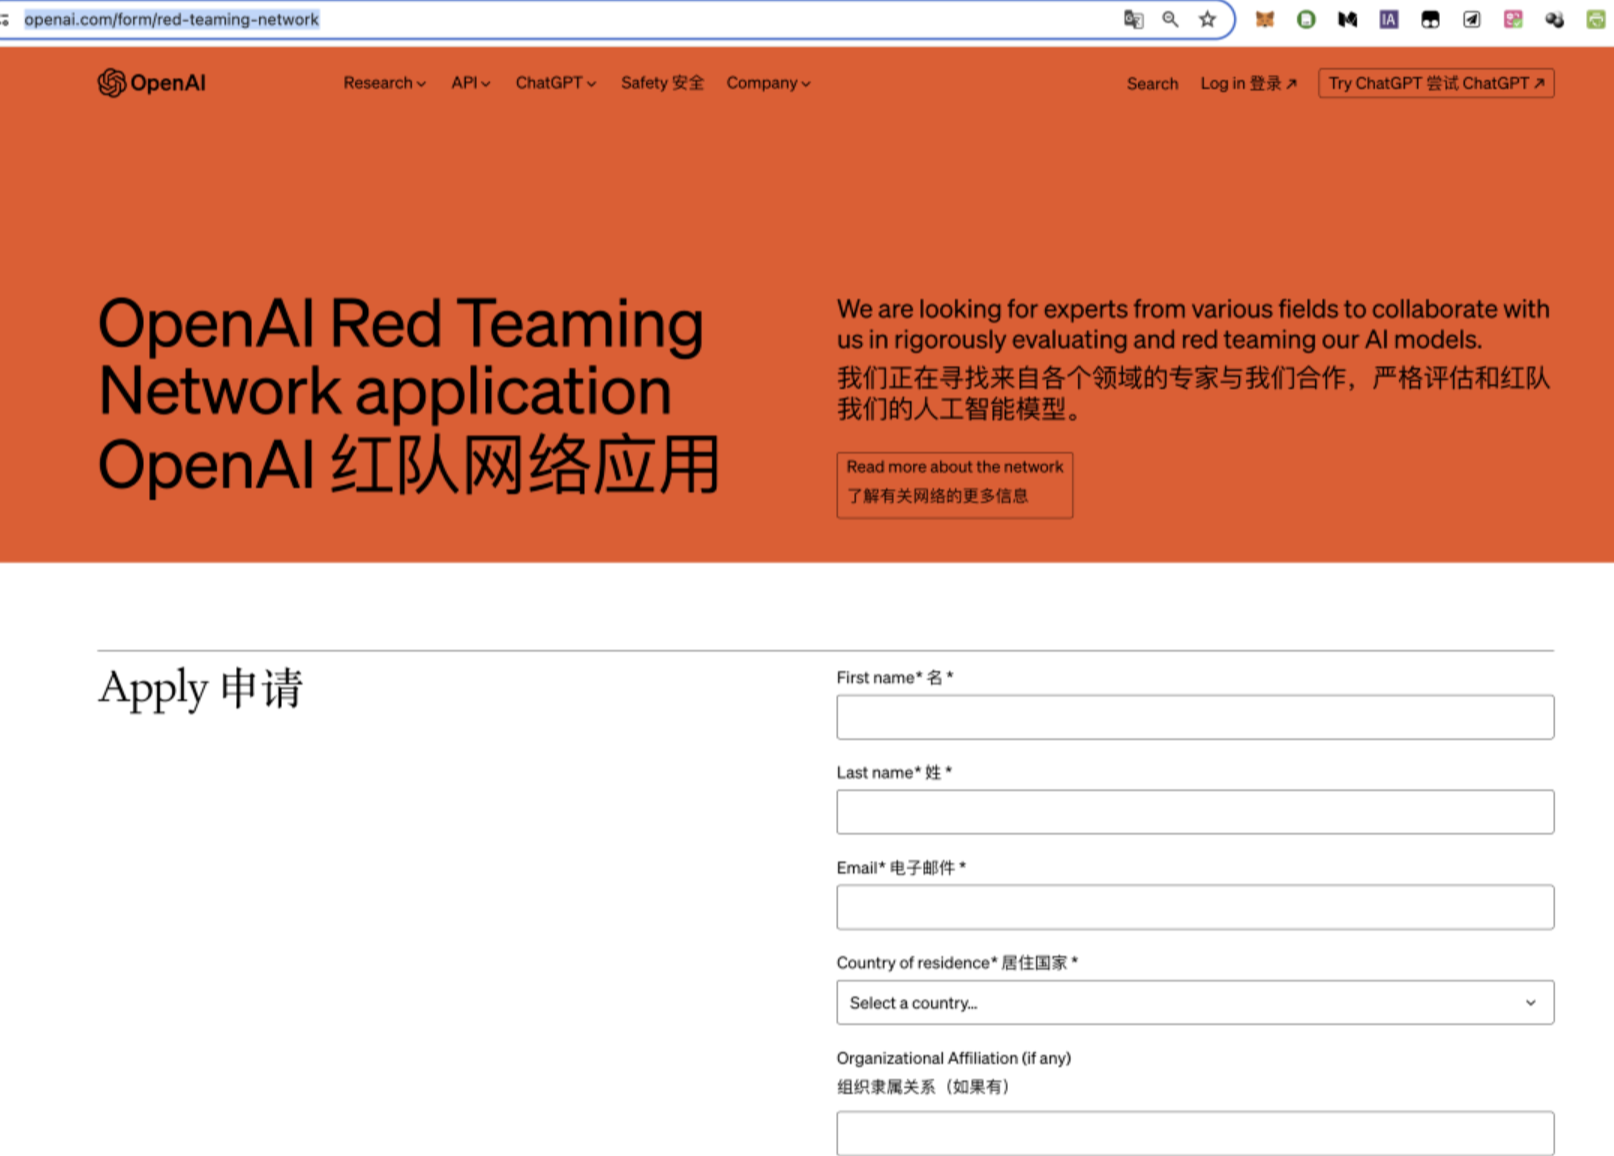Open the purple IA extension

coord(1389,19)
